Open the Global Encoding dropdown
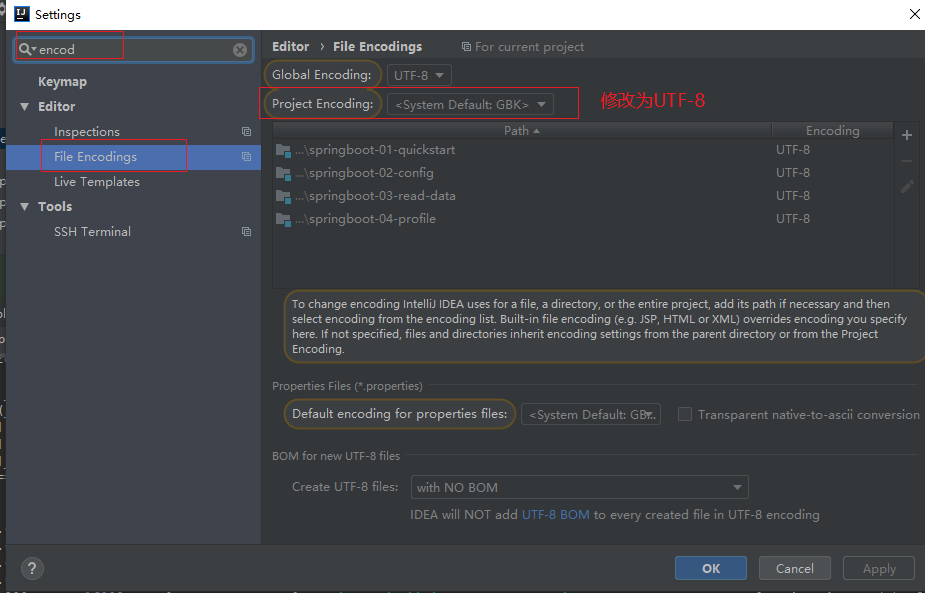Viewport: 925px width, 593px height. (420, 75)
